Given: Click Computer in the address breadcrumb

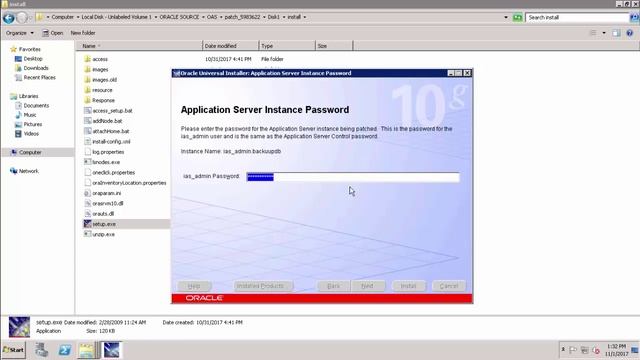Looking at the screenshot, I should click(62, 17).
